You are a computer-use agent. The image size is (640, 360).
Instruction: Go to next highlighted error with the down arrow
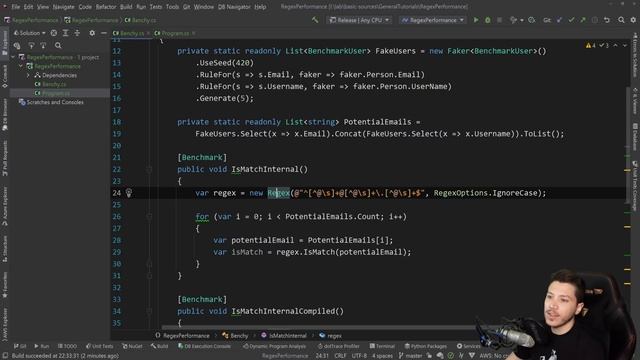pos(625,45)
